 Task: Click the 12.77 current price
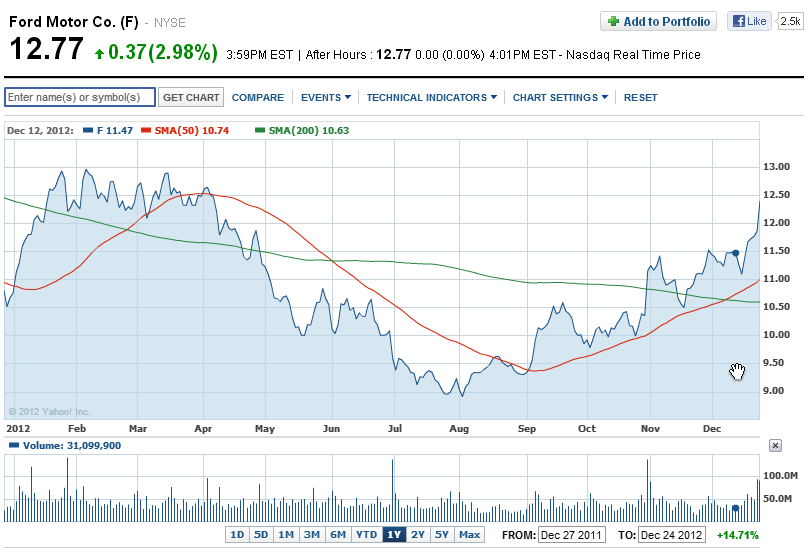point(46,49)
